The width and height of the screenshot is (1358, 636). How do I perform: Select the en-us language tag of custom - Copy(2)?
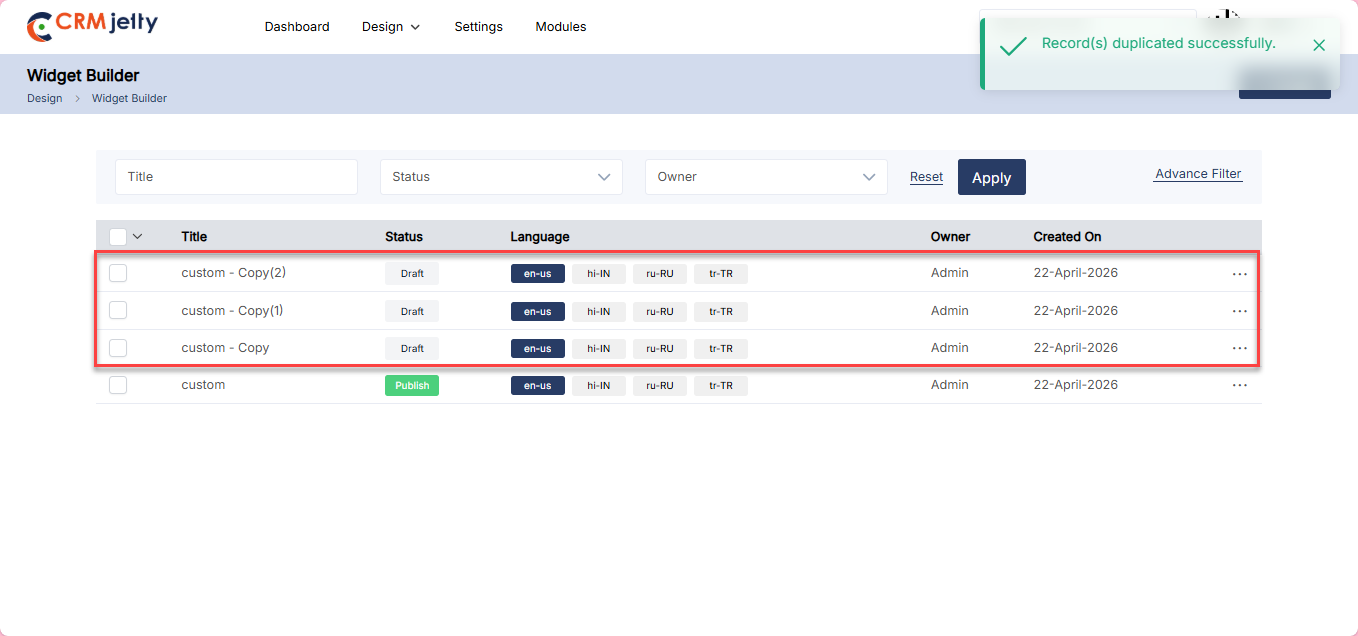[x=537, y=274]
